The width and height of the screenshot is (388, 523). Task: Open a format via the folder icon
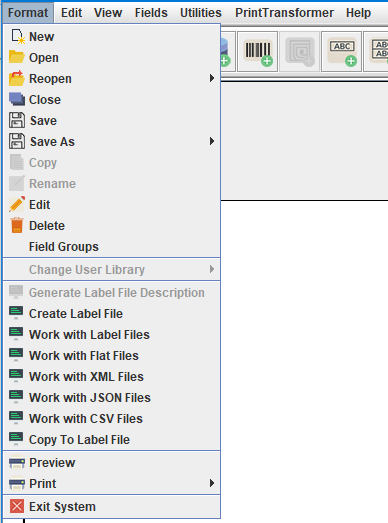[x=111, y=58]
